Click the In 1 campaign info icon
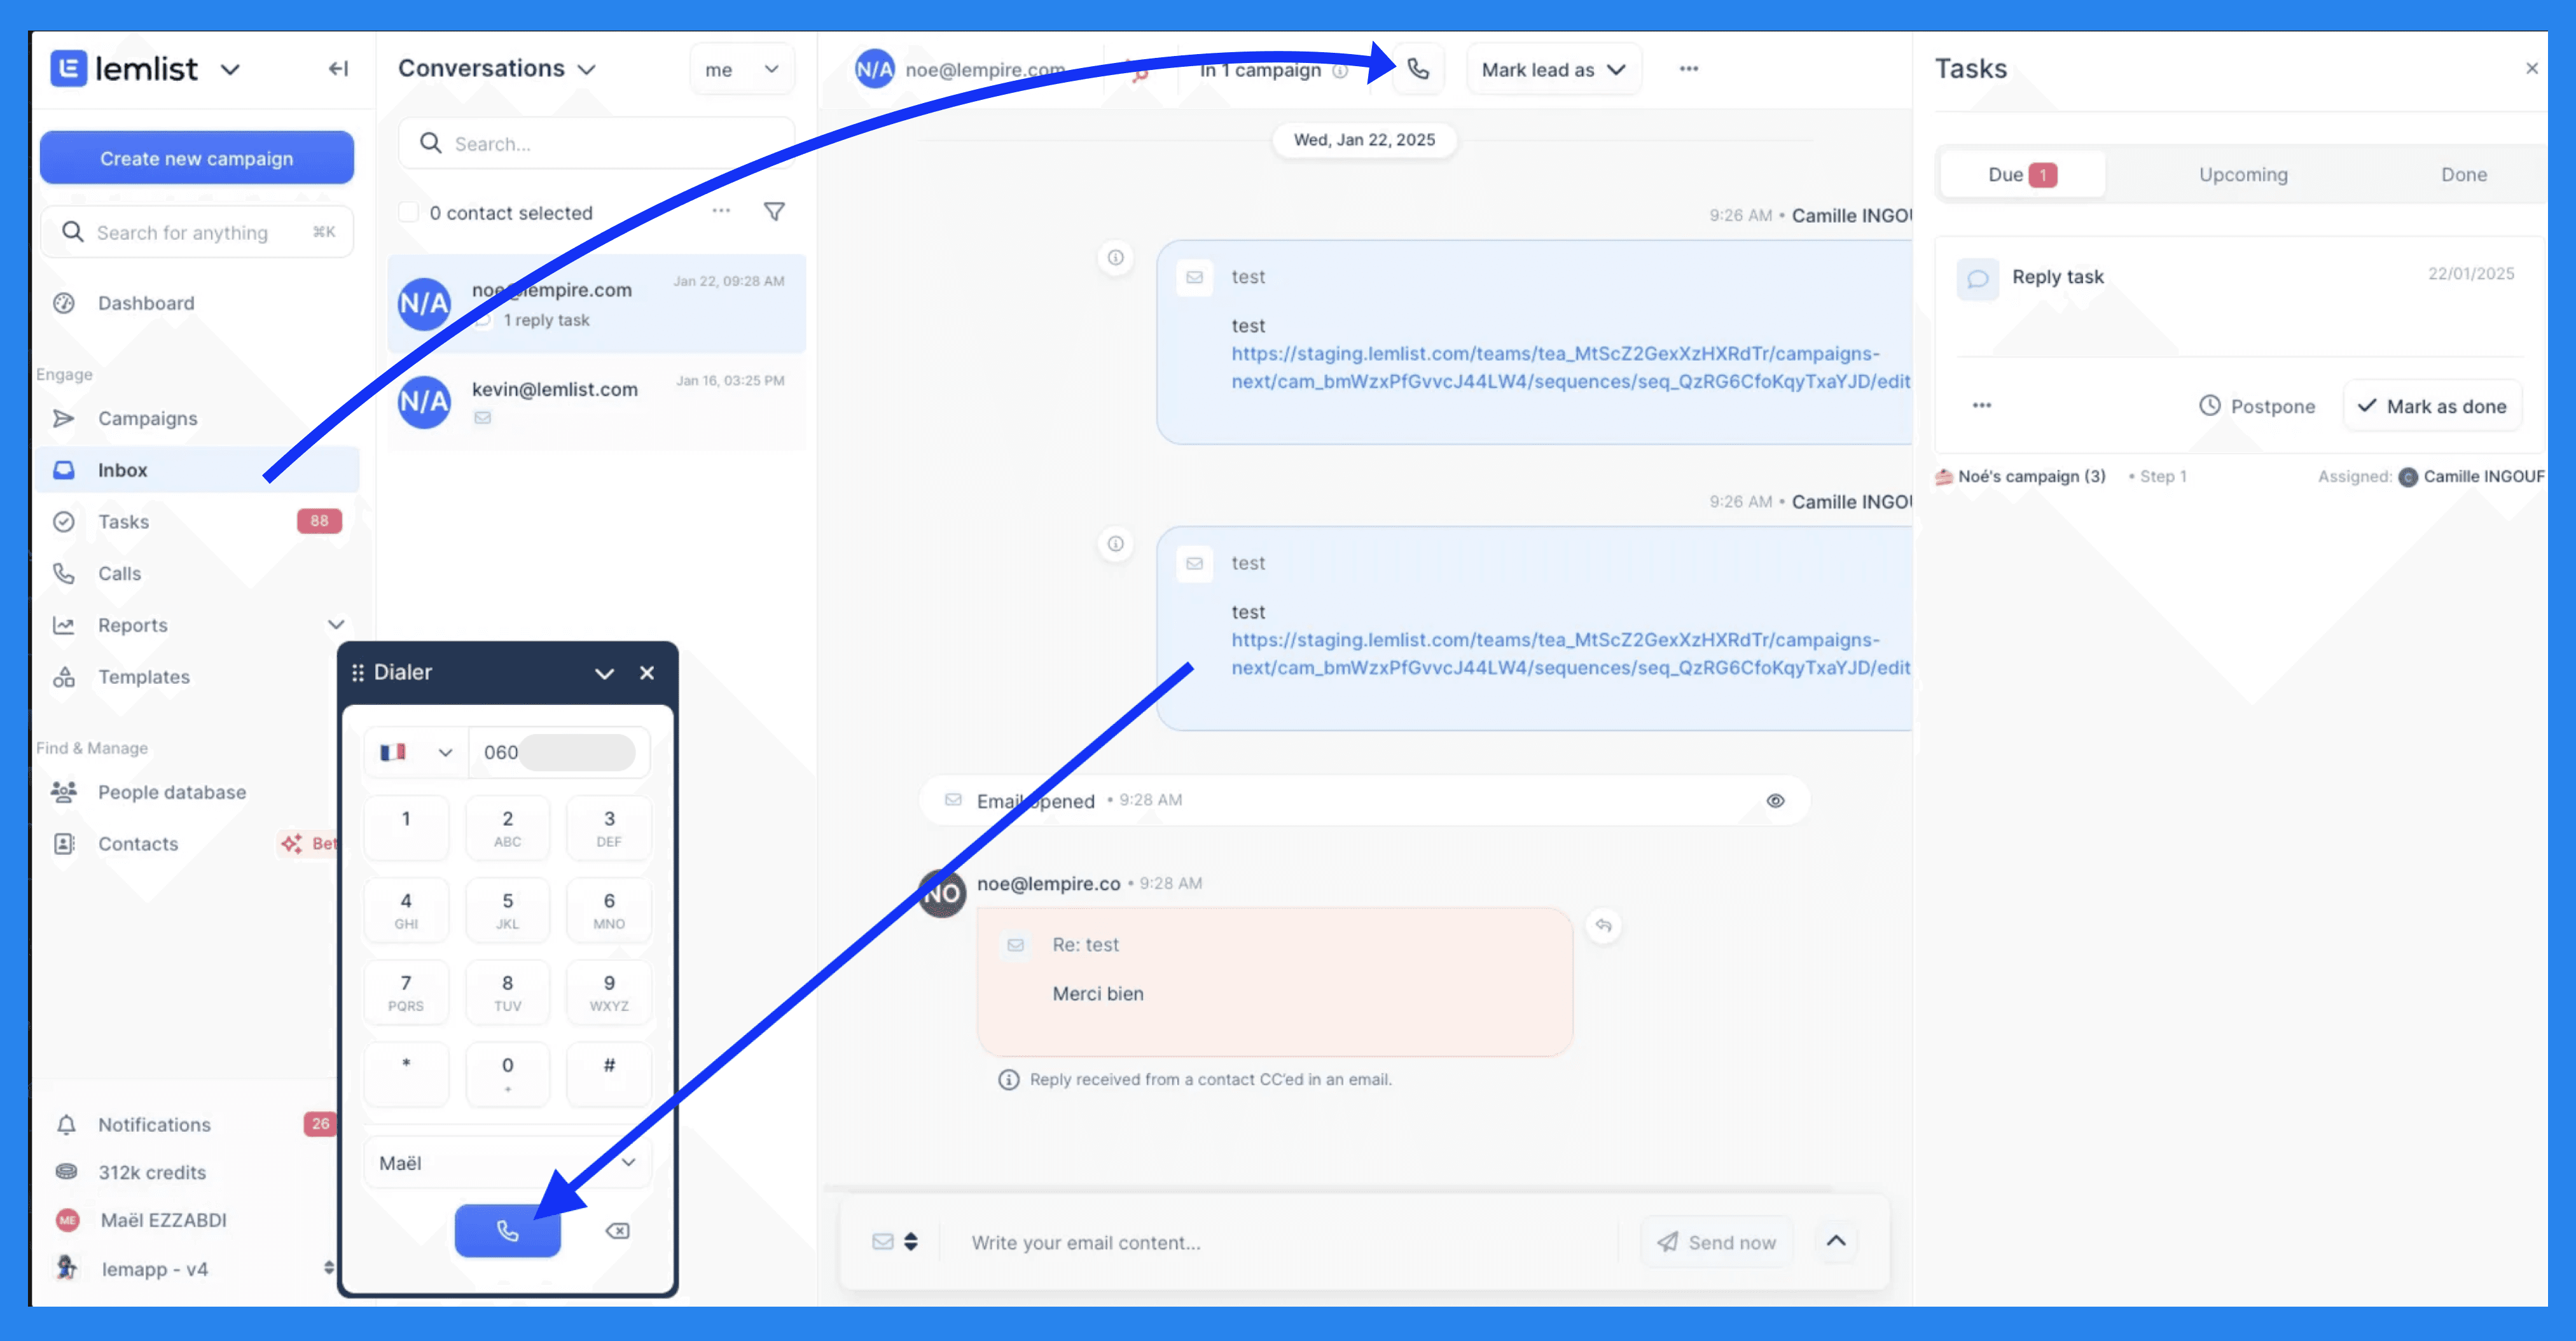This screenshot has height=1341, width=2576. click(1340, 70)
